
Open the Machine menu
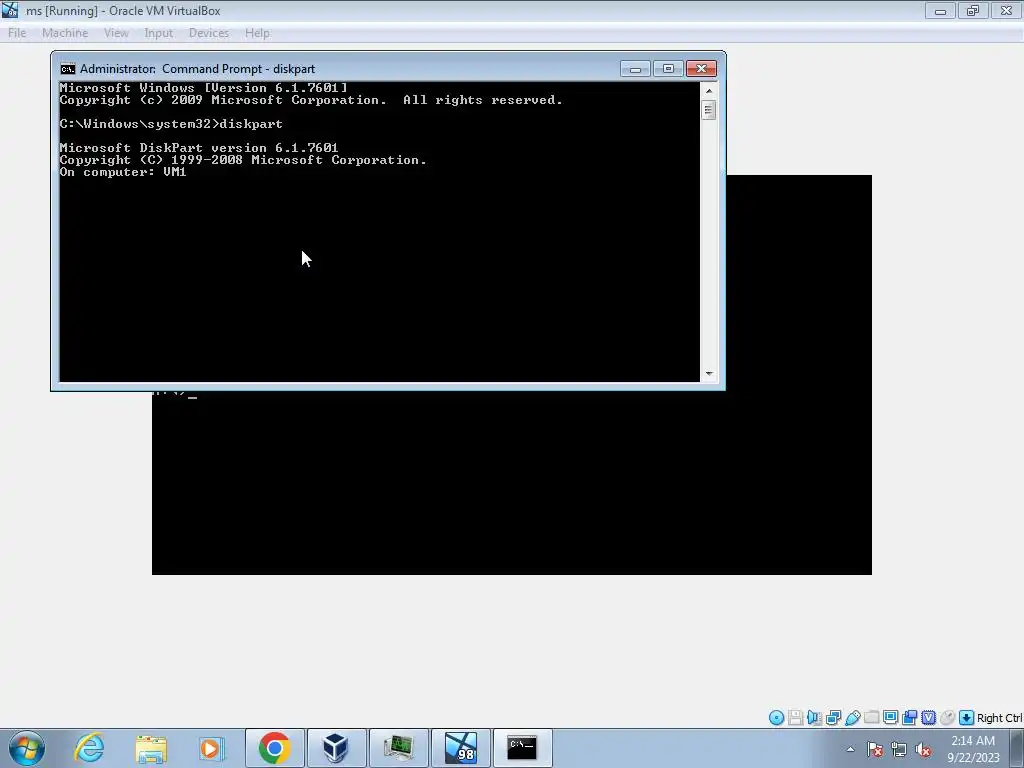65,33
